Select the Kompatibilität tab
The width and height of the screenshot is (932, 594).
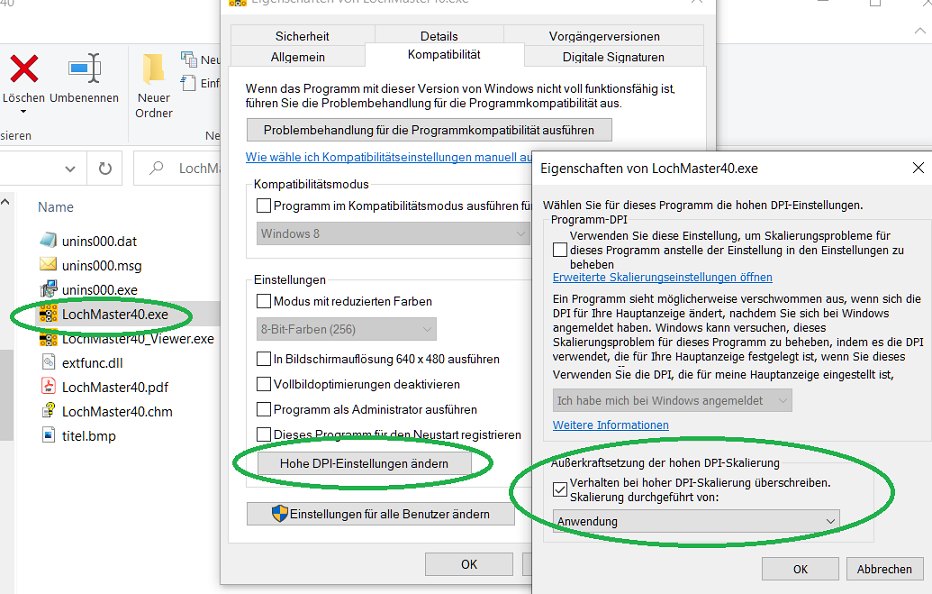(444, 55)
